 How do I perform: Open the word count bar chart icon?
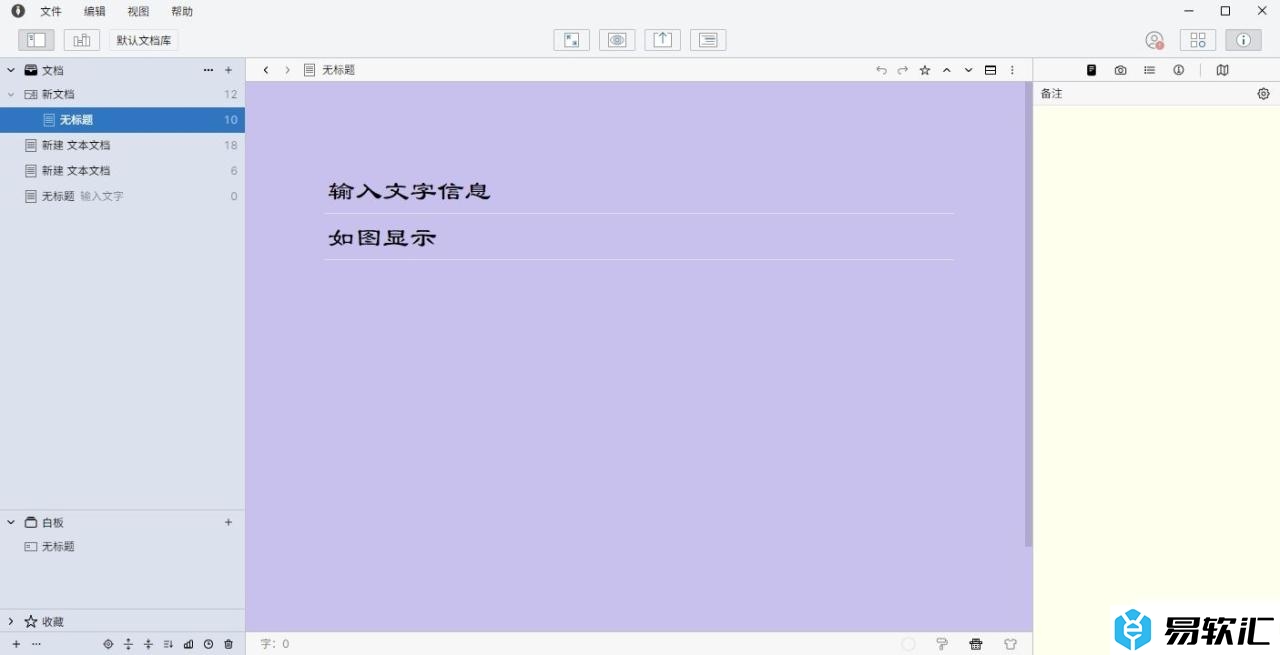[x=188, y=644]
